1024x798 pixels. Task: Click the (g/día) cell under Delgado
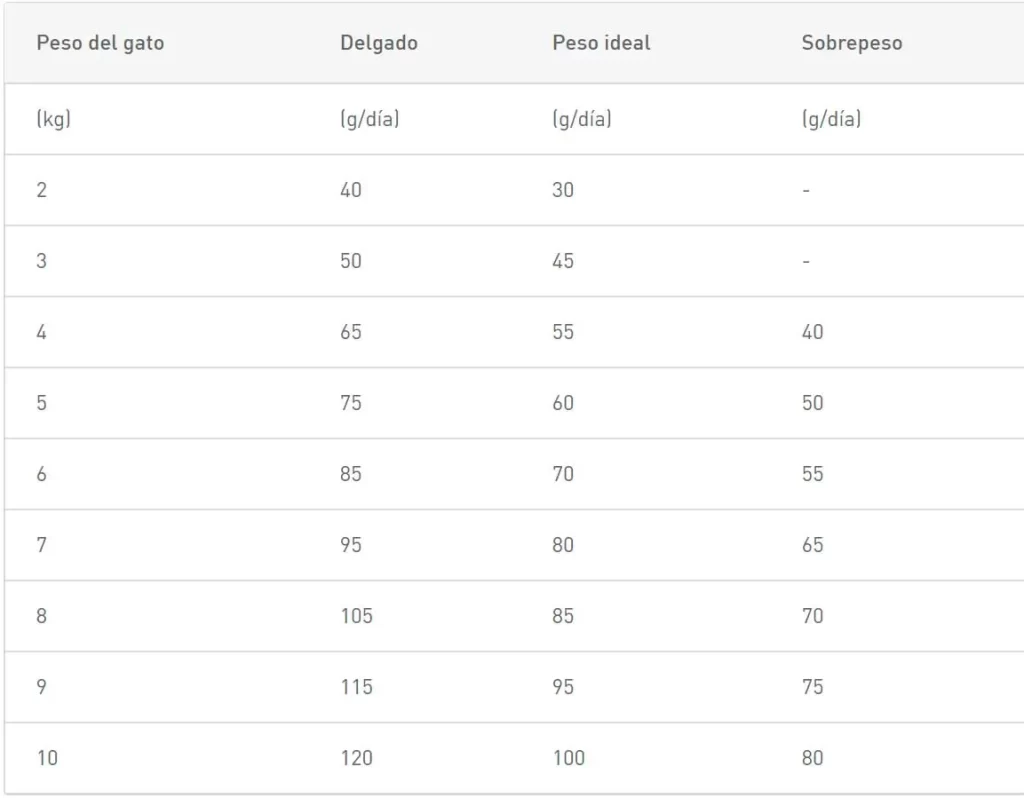point(369,119)
